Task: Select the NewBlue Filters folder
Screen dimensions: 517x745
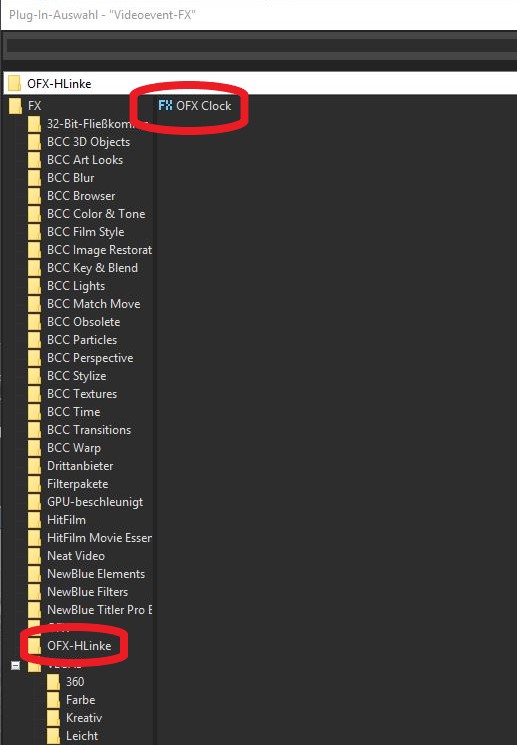Action: pyautogui.click(x=88, y=592)
